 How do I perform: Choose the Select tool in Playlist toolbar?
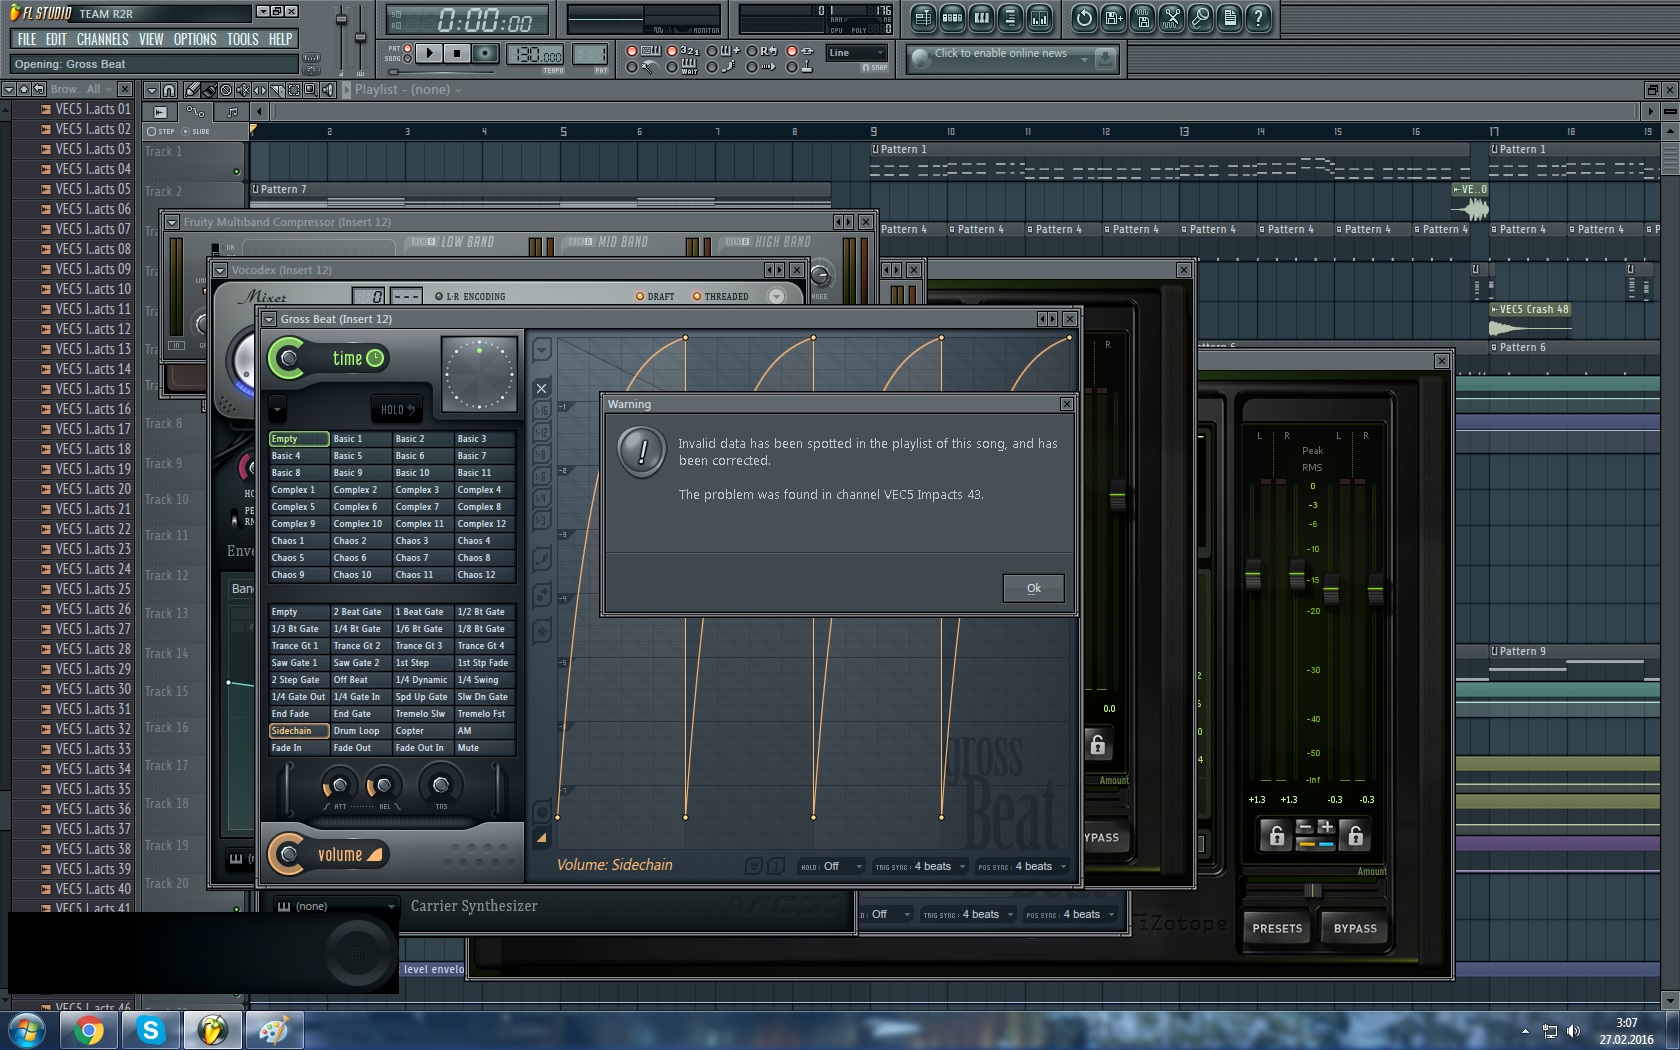pyautogui.click(x=294, y=90)
